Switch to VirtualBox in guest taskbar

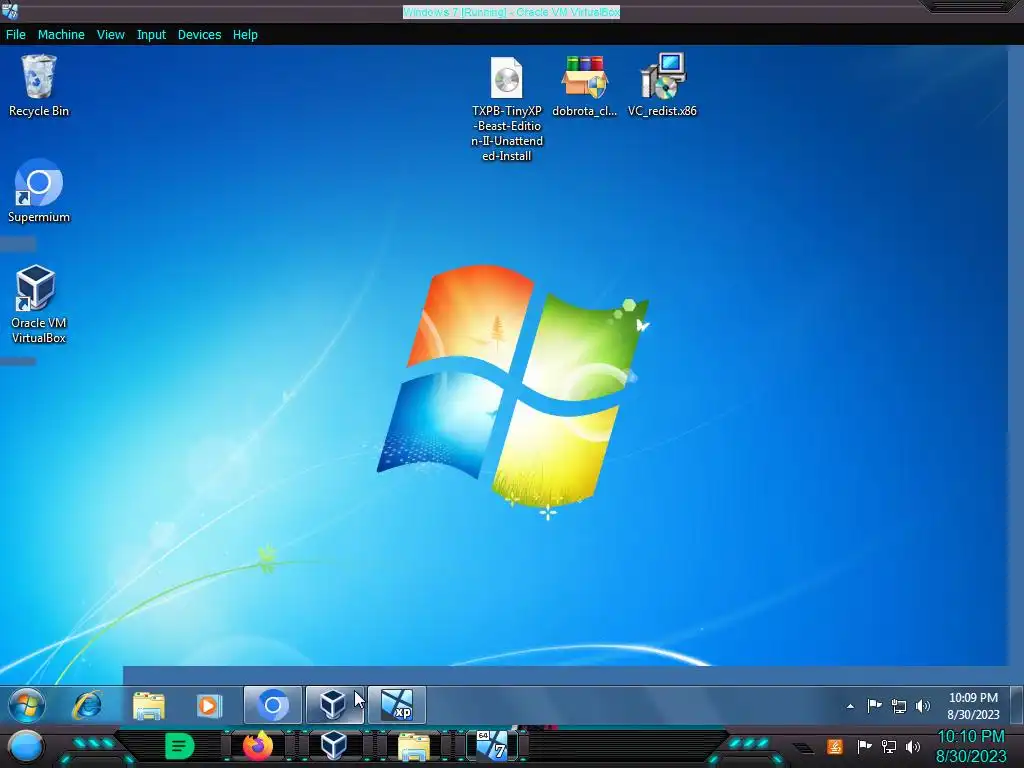click(334, 705)
